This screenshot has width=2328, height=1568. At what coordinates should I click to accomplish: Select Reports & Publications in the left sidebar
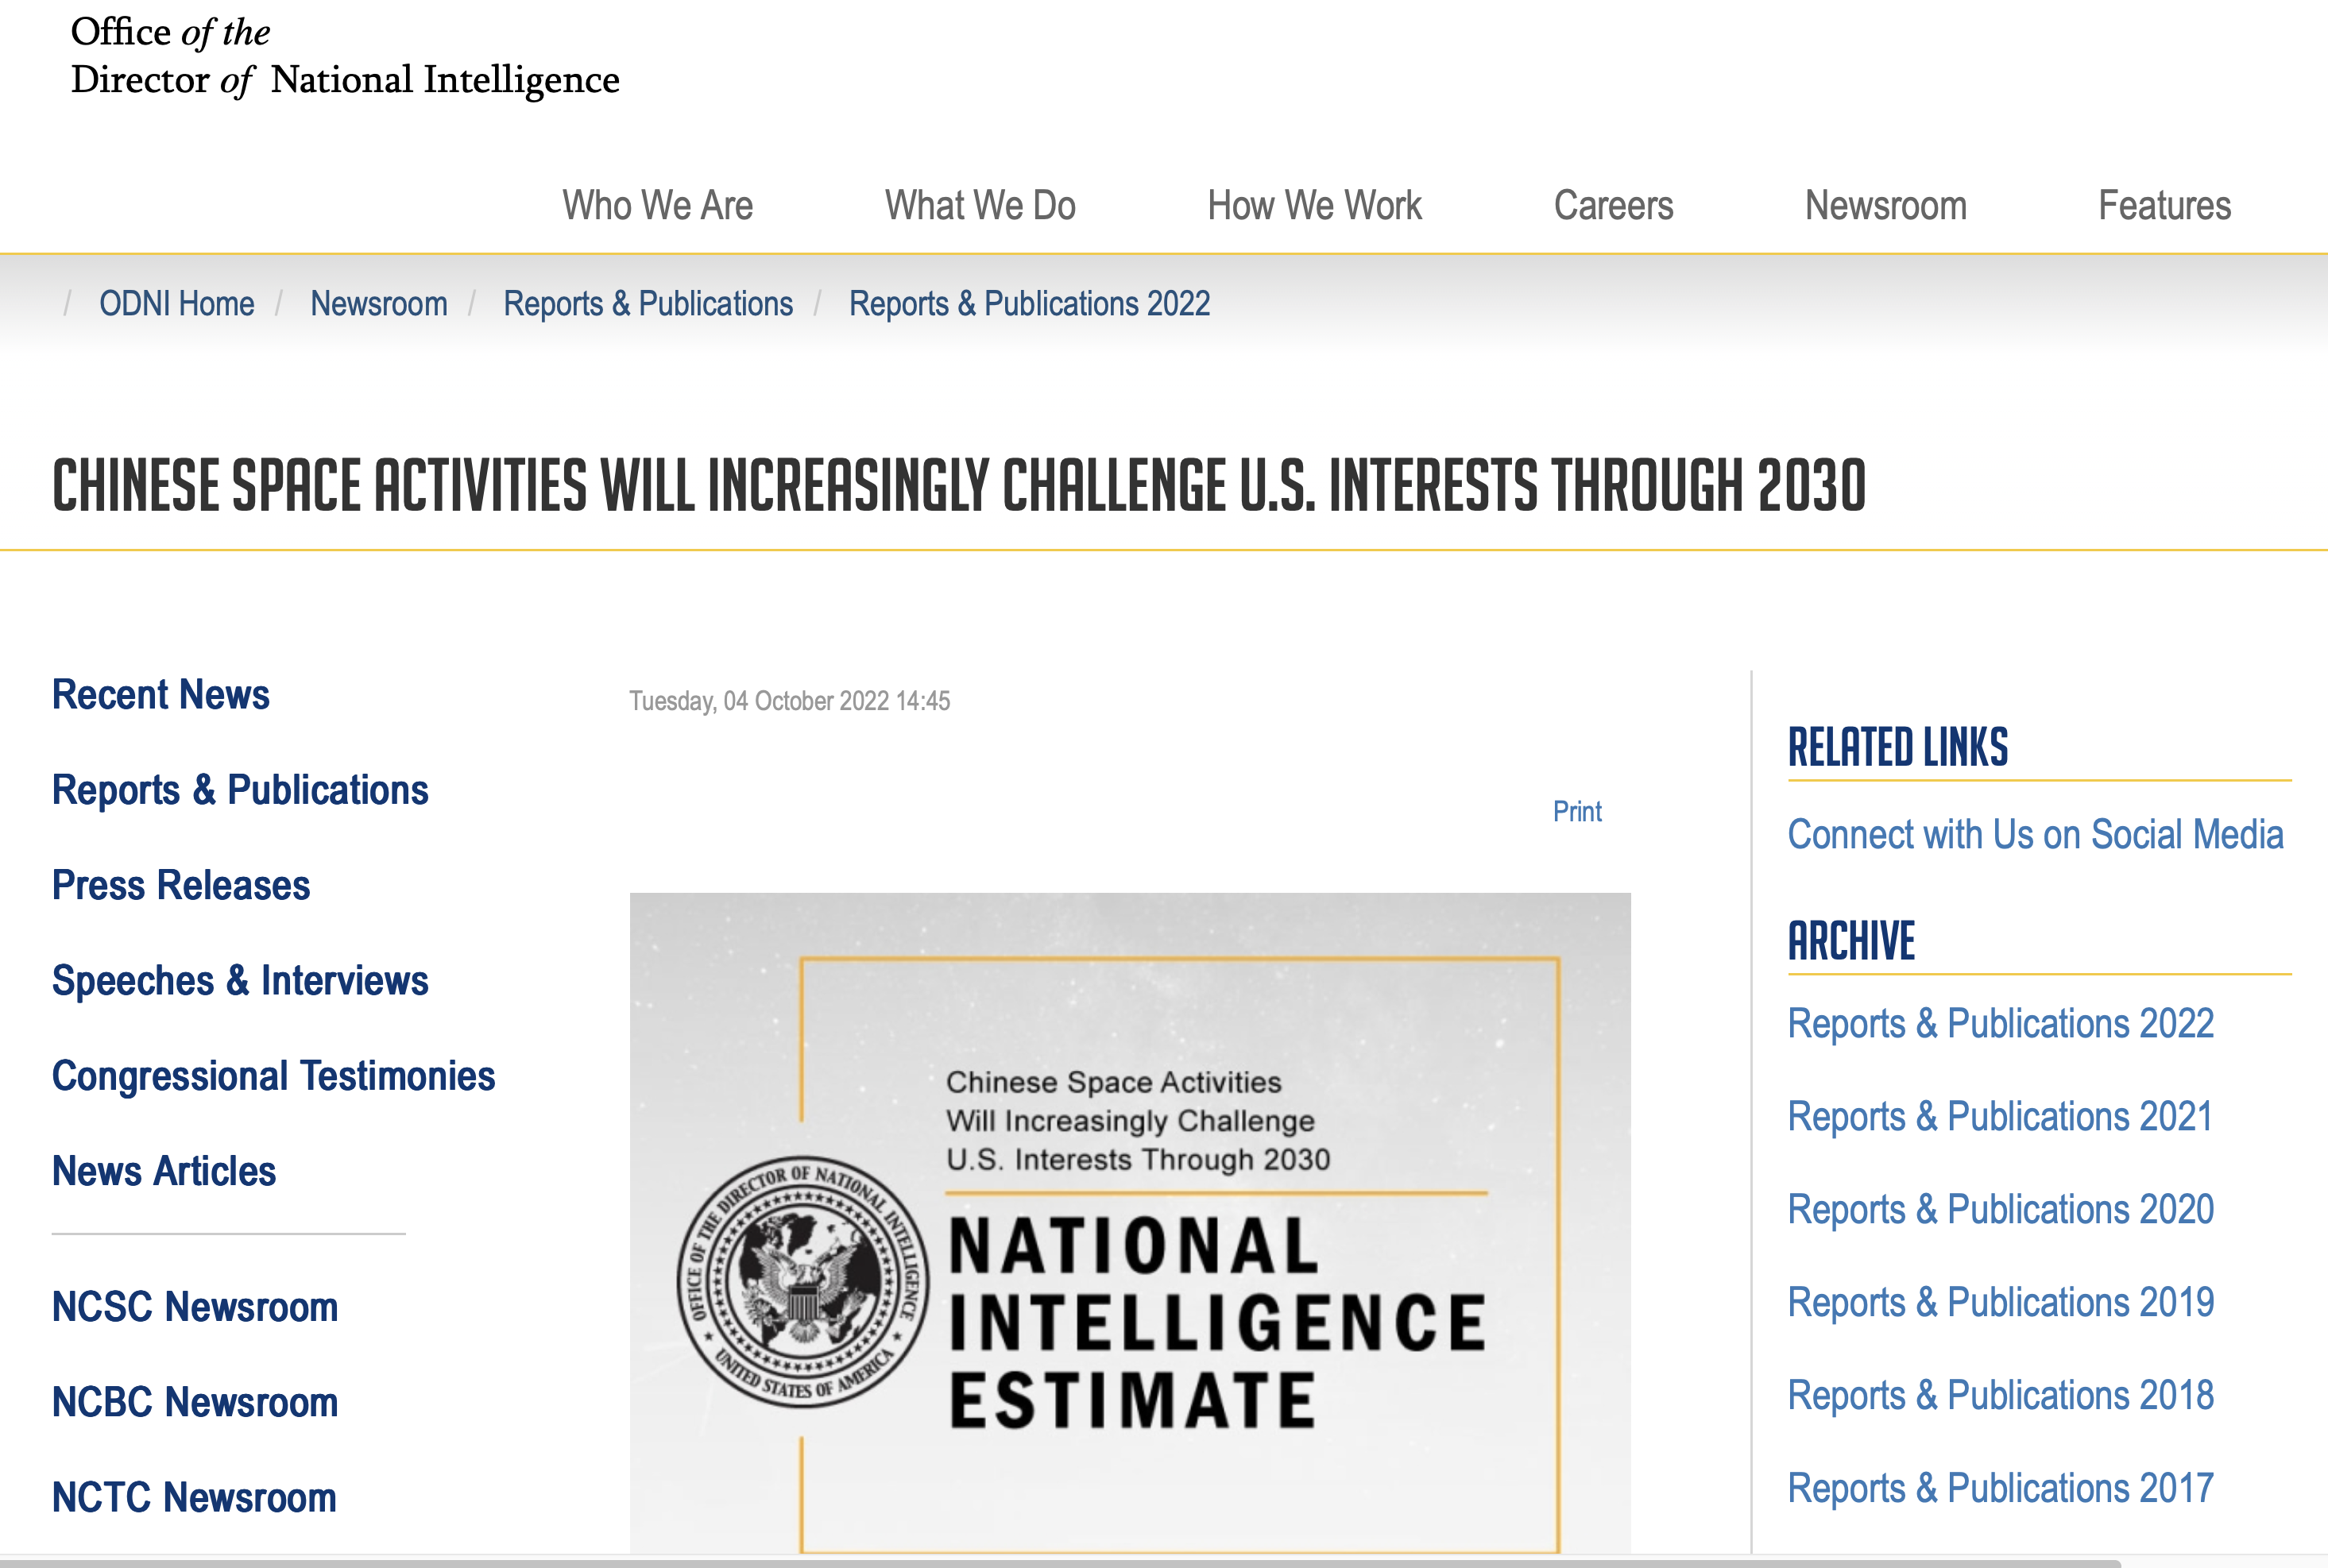tap(240, 790)
